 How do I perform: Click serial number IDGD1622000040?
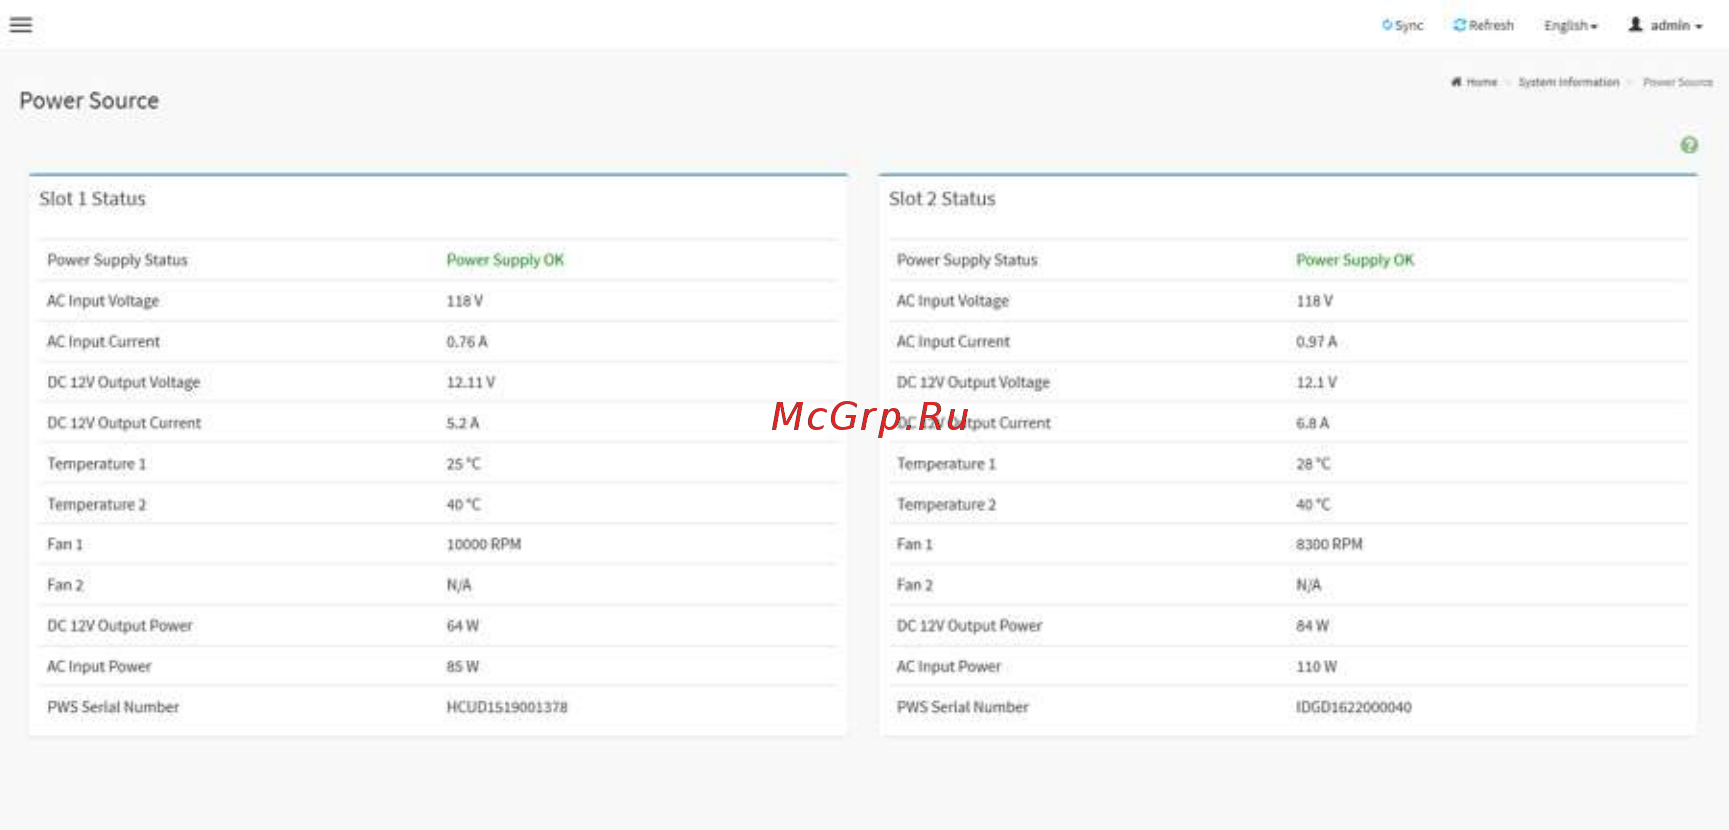pyautogui.click(x=1354, y=707)
